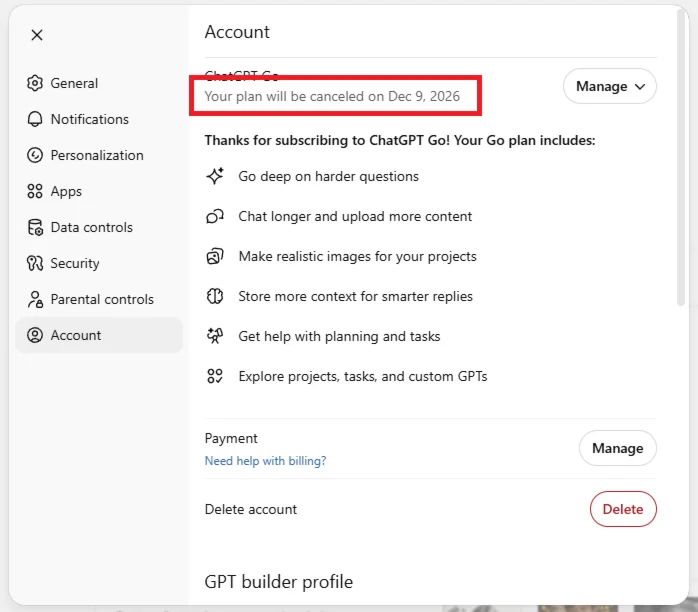Screen dimensions: 698x612
Task: Open the Security settings section
Action: [x=75, y=263]
